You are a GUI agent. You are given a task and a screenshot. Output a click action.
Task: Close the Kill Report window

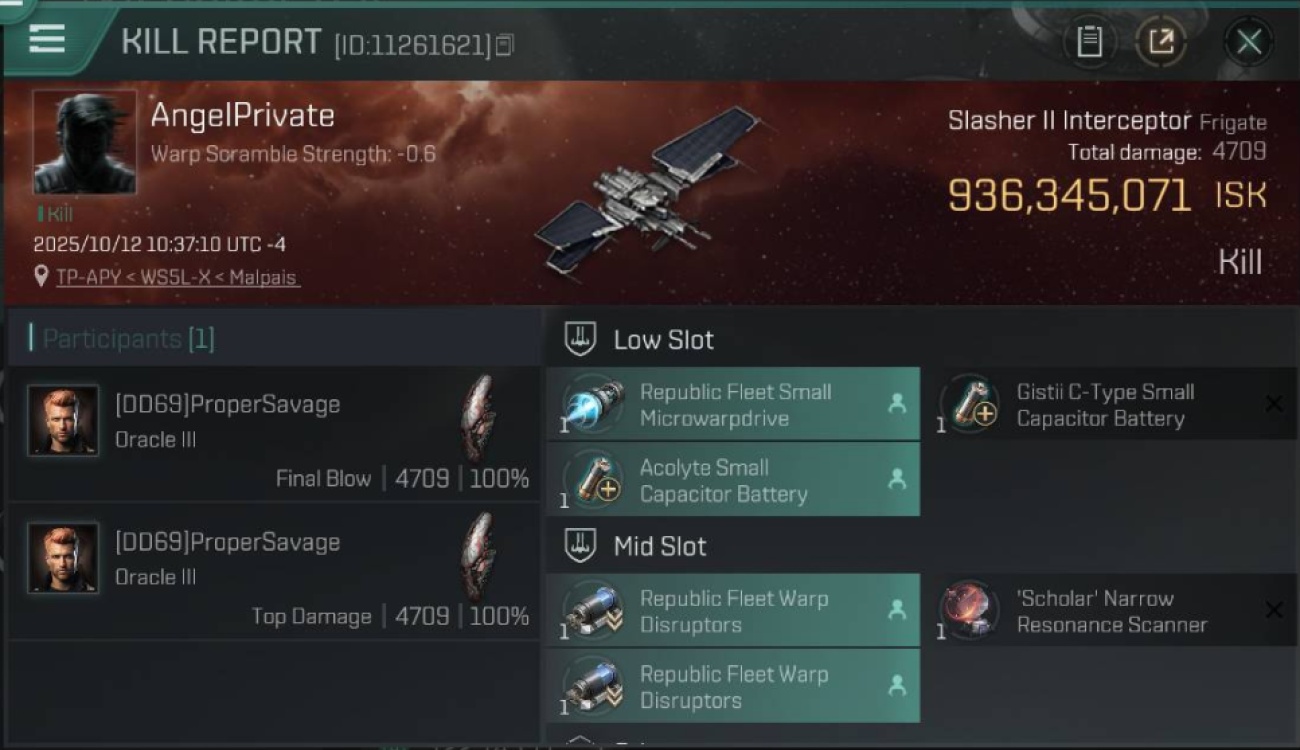coord(1249,42)
